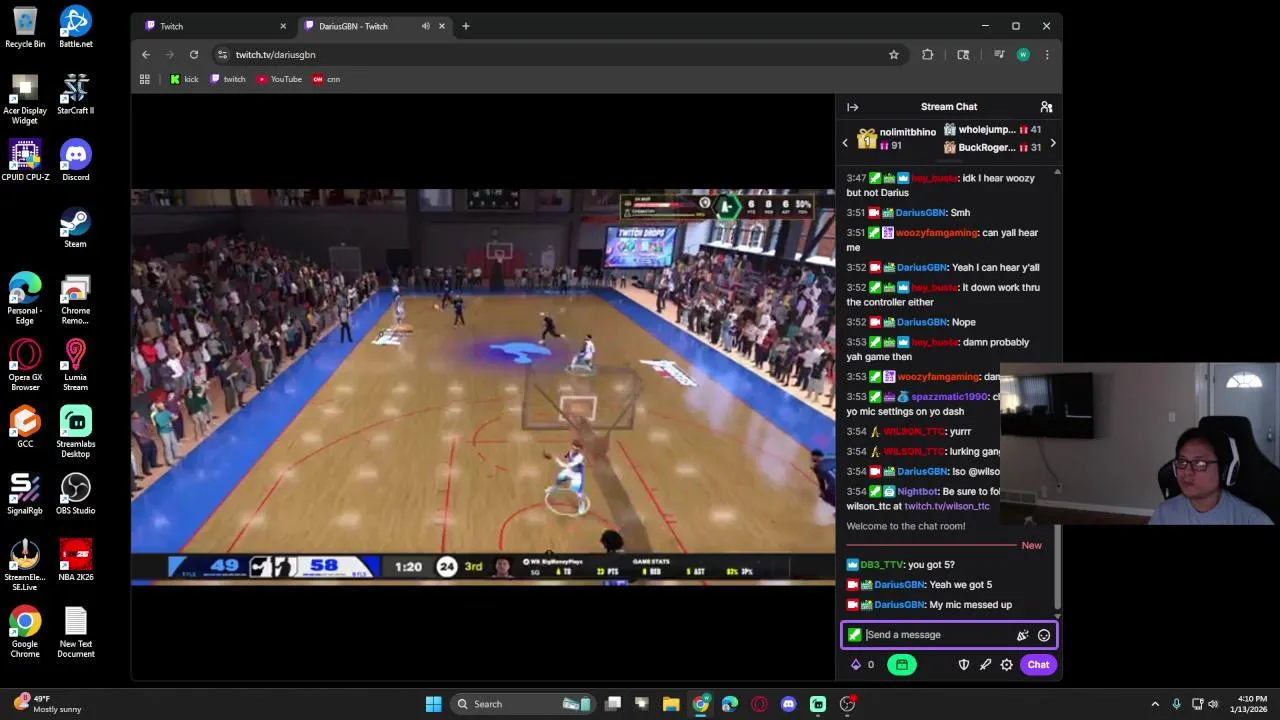Open the twitch bookmark
Viewport: 1280px width, 720px height.
click(x=228, y=79)
